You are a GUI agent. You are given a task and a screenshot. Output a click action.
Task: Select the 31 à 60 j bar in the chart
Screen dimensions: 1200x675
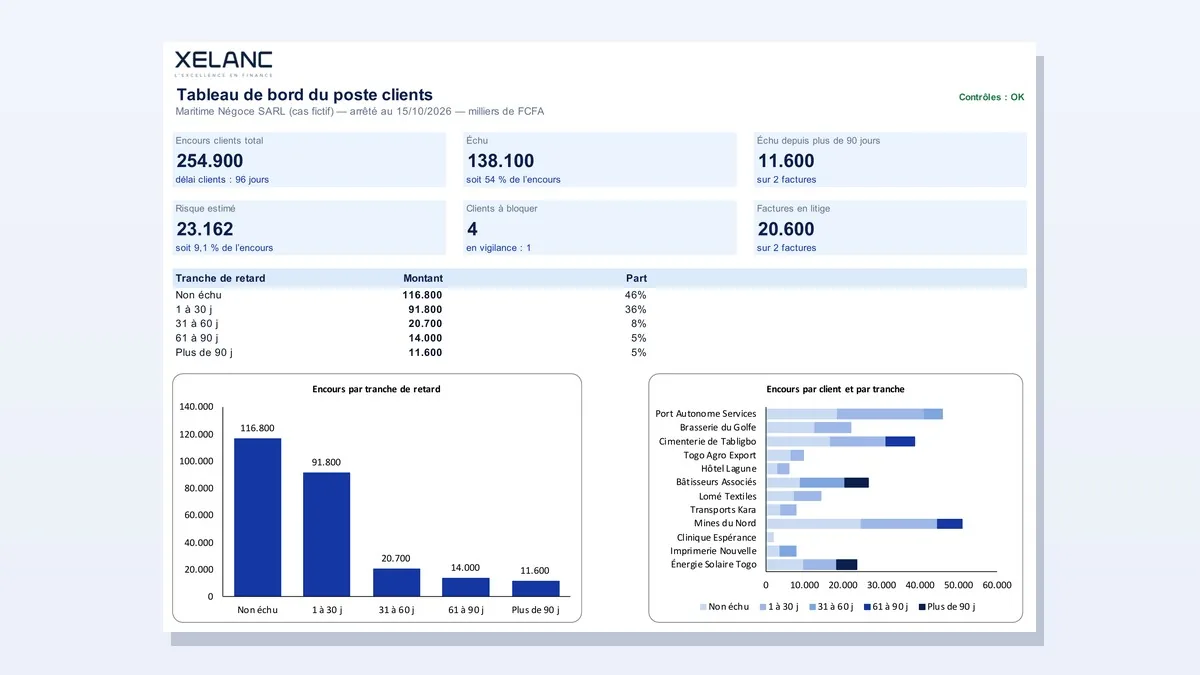click(x=397, y=582)
